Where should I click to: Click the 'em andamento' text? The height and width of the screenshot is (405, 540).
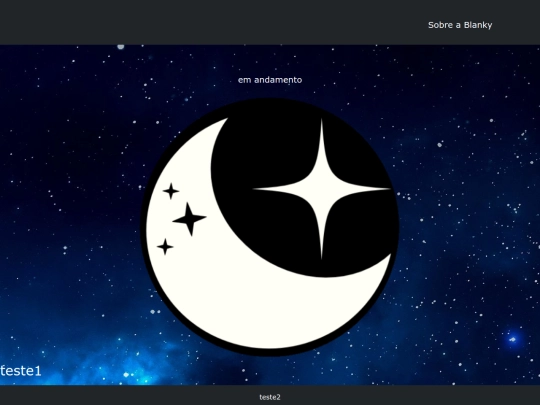[x=270, y=80]
